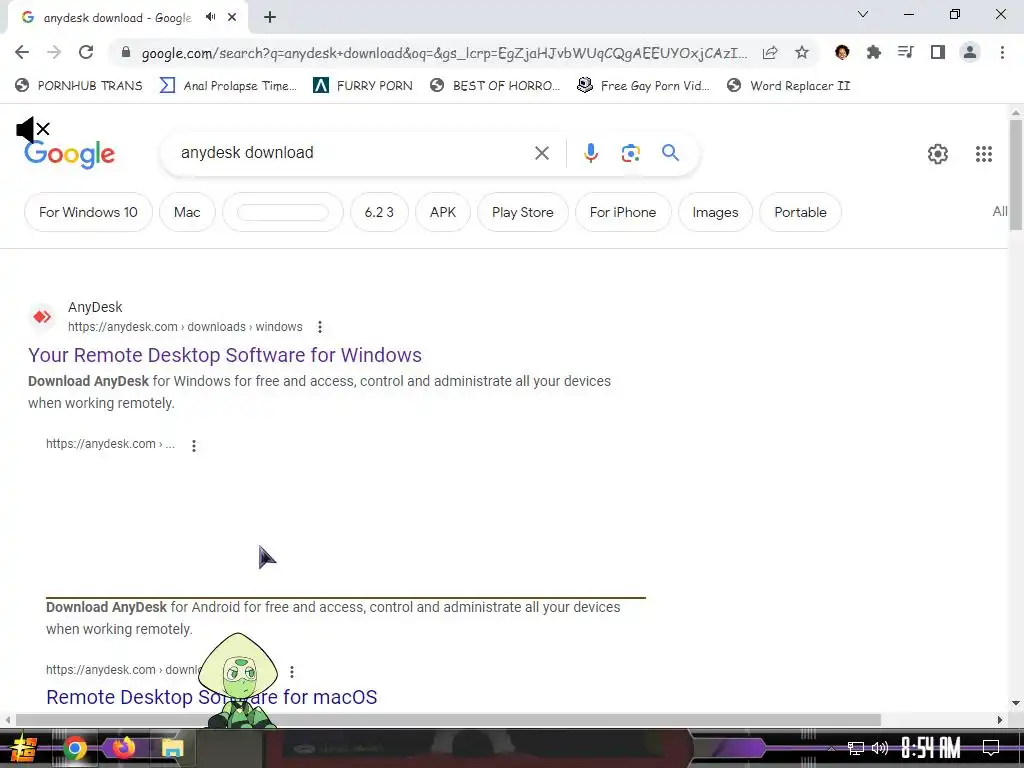Search by image with Google Lens
Screen dimensions: 1024x768
point(630,153)
